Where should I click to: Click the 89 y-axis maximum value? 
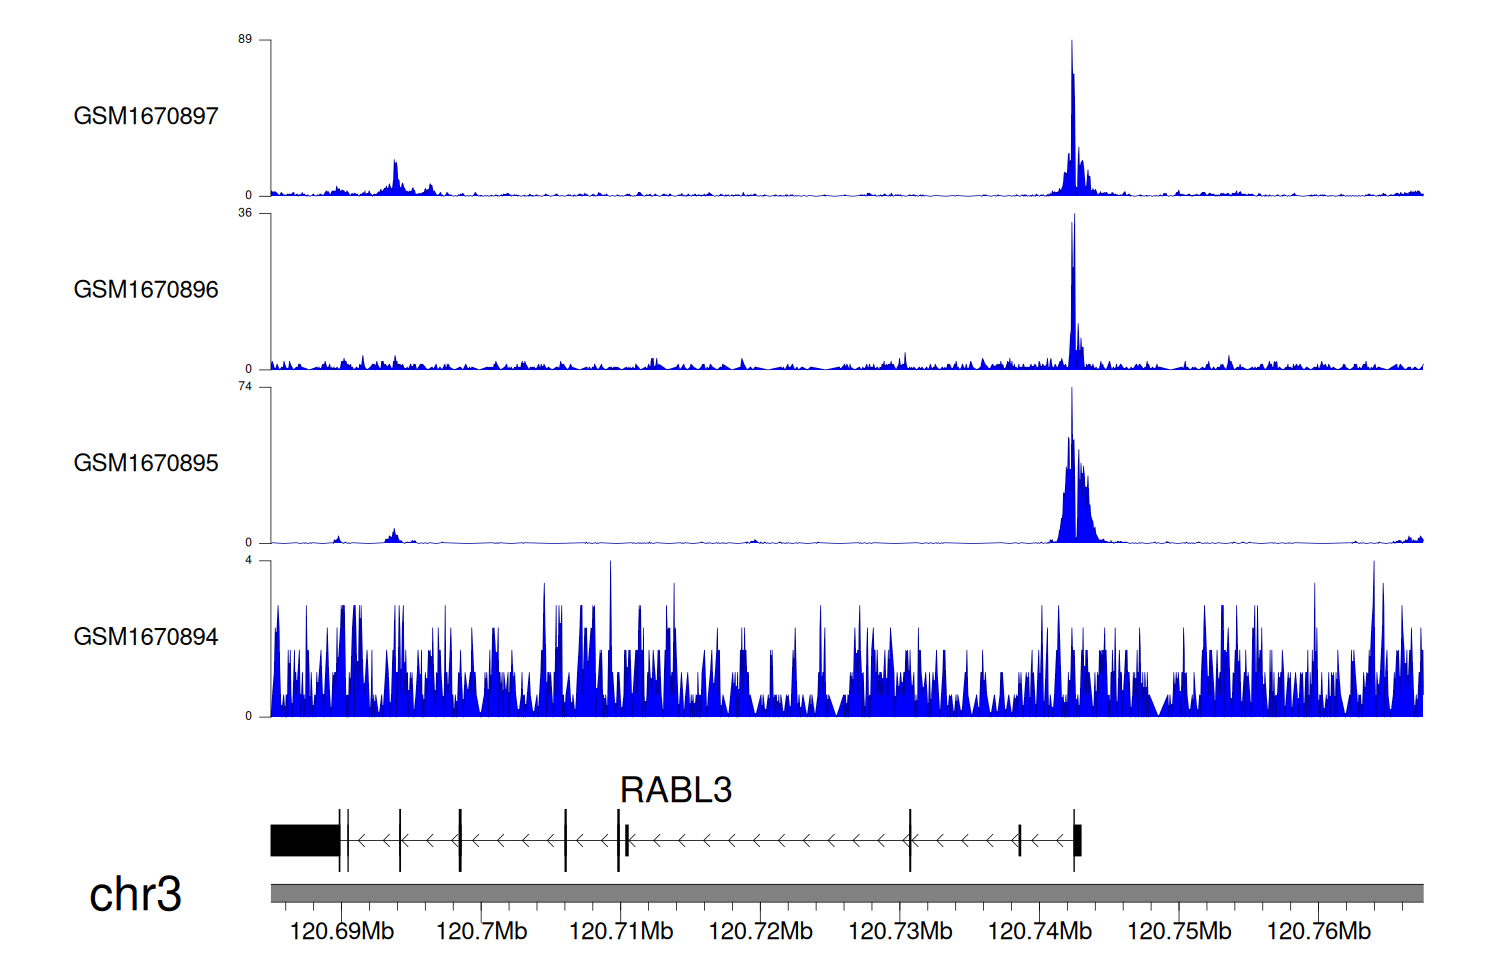coord(245,39)
